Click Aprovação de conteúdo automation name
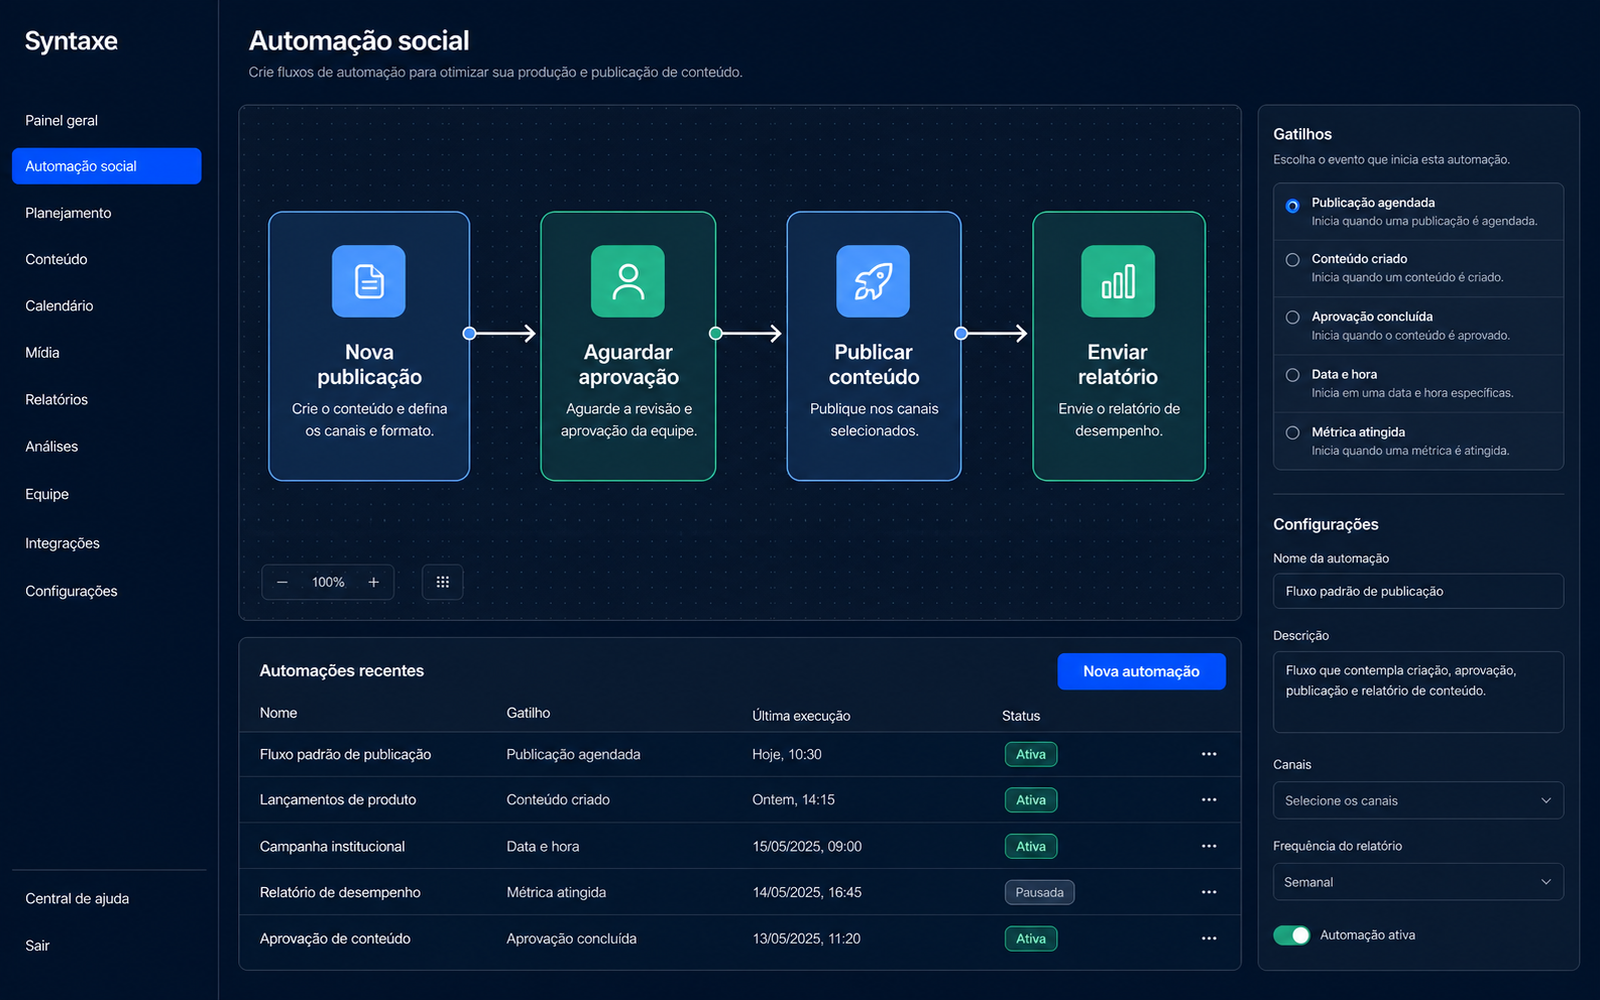This screenshot has width=1600, height=1000. tap(335, 938)
